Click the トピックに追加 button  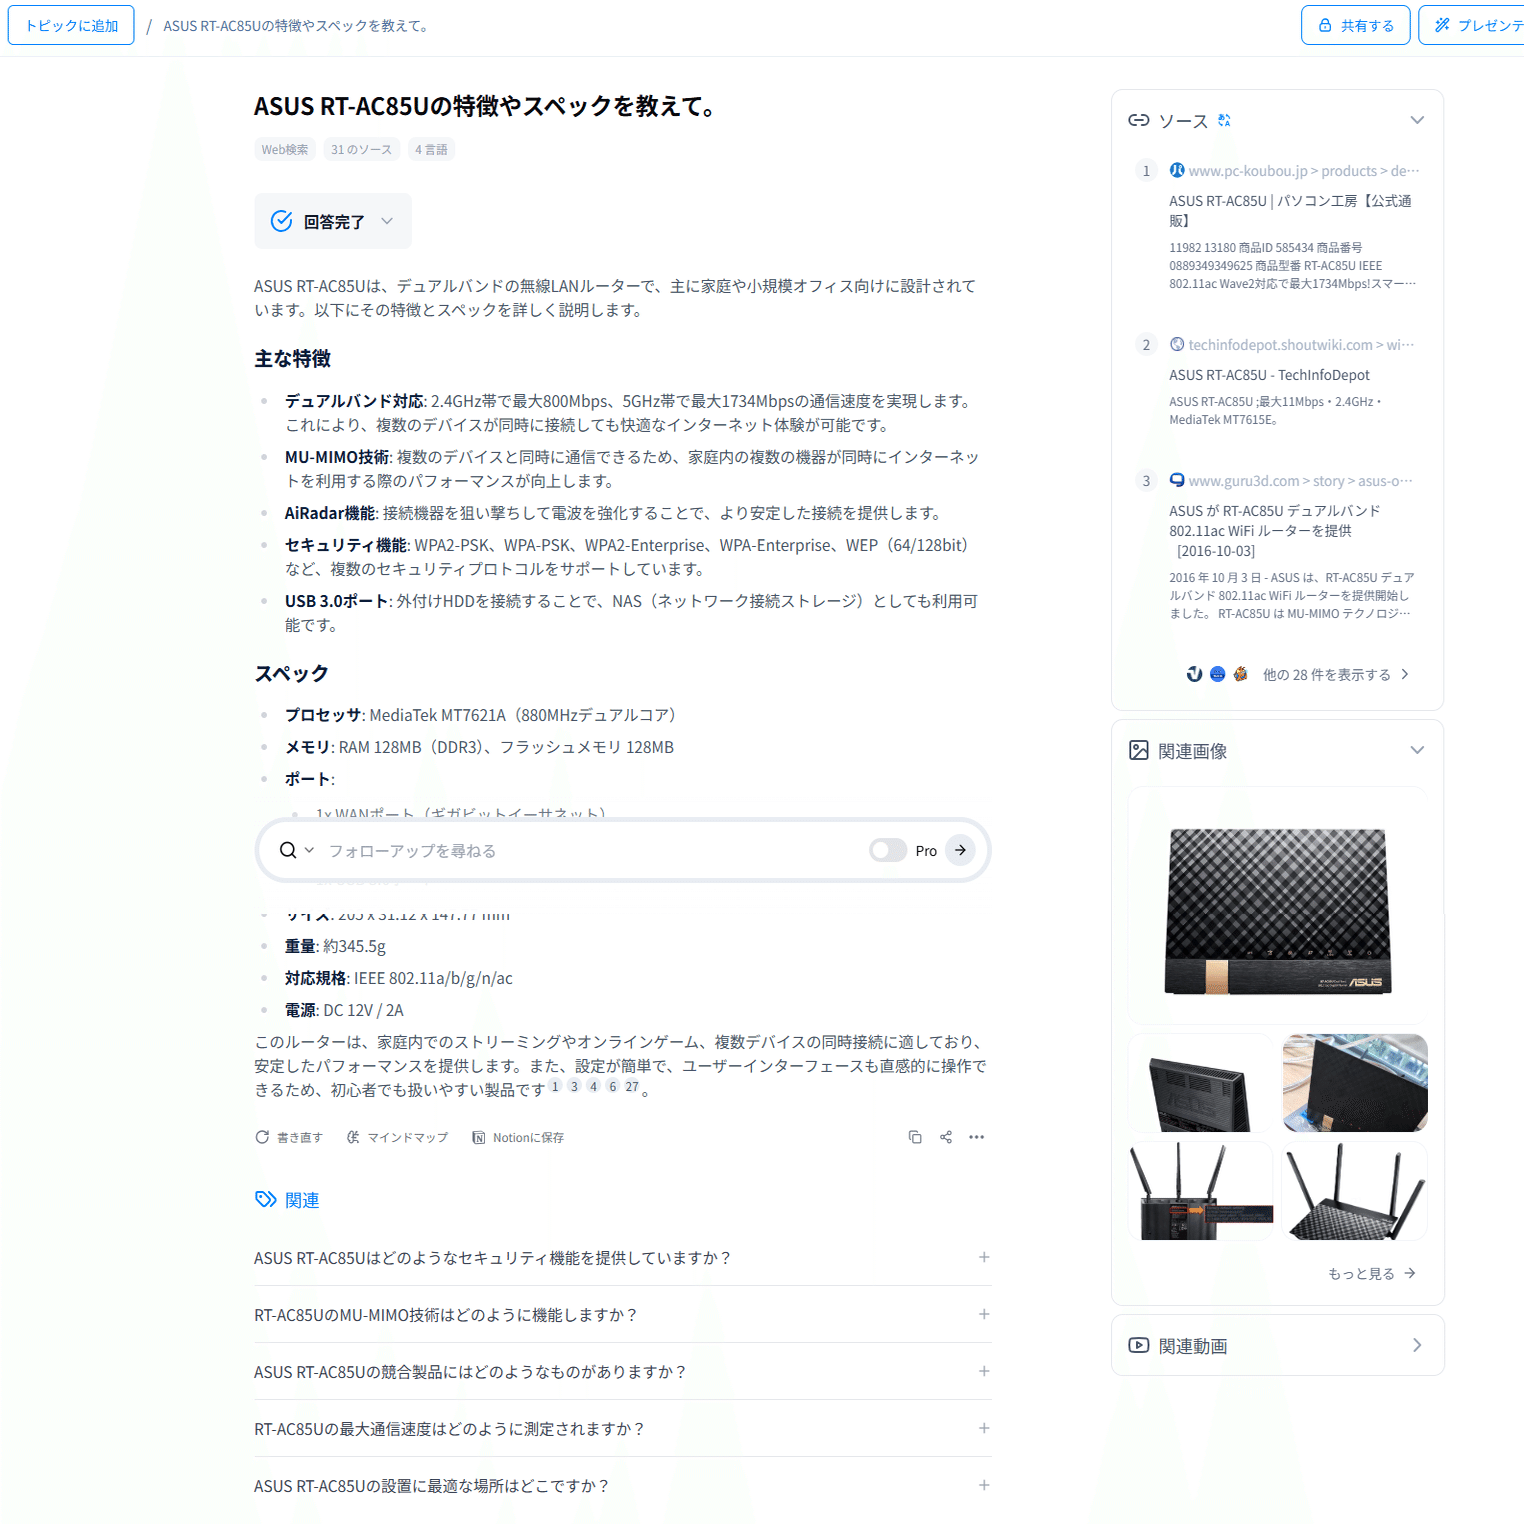point(70,24)
